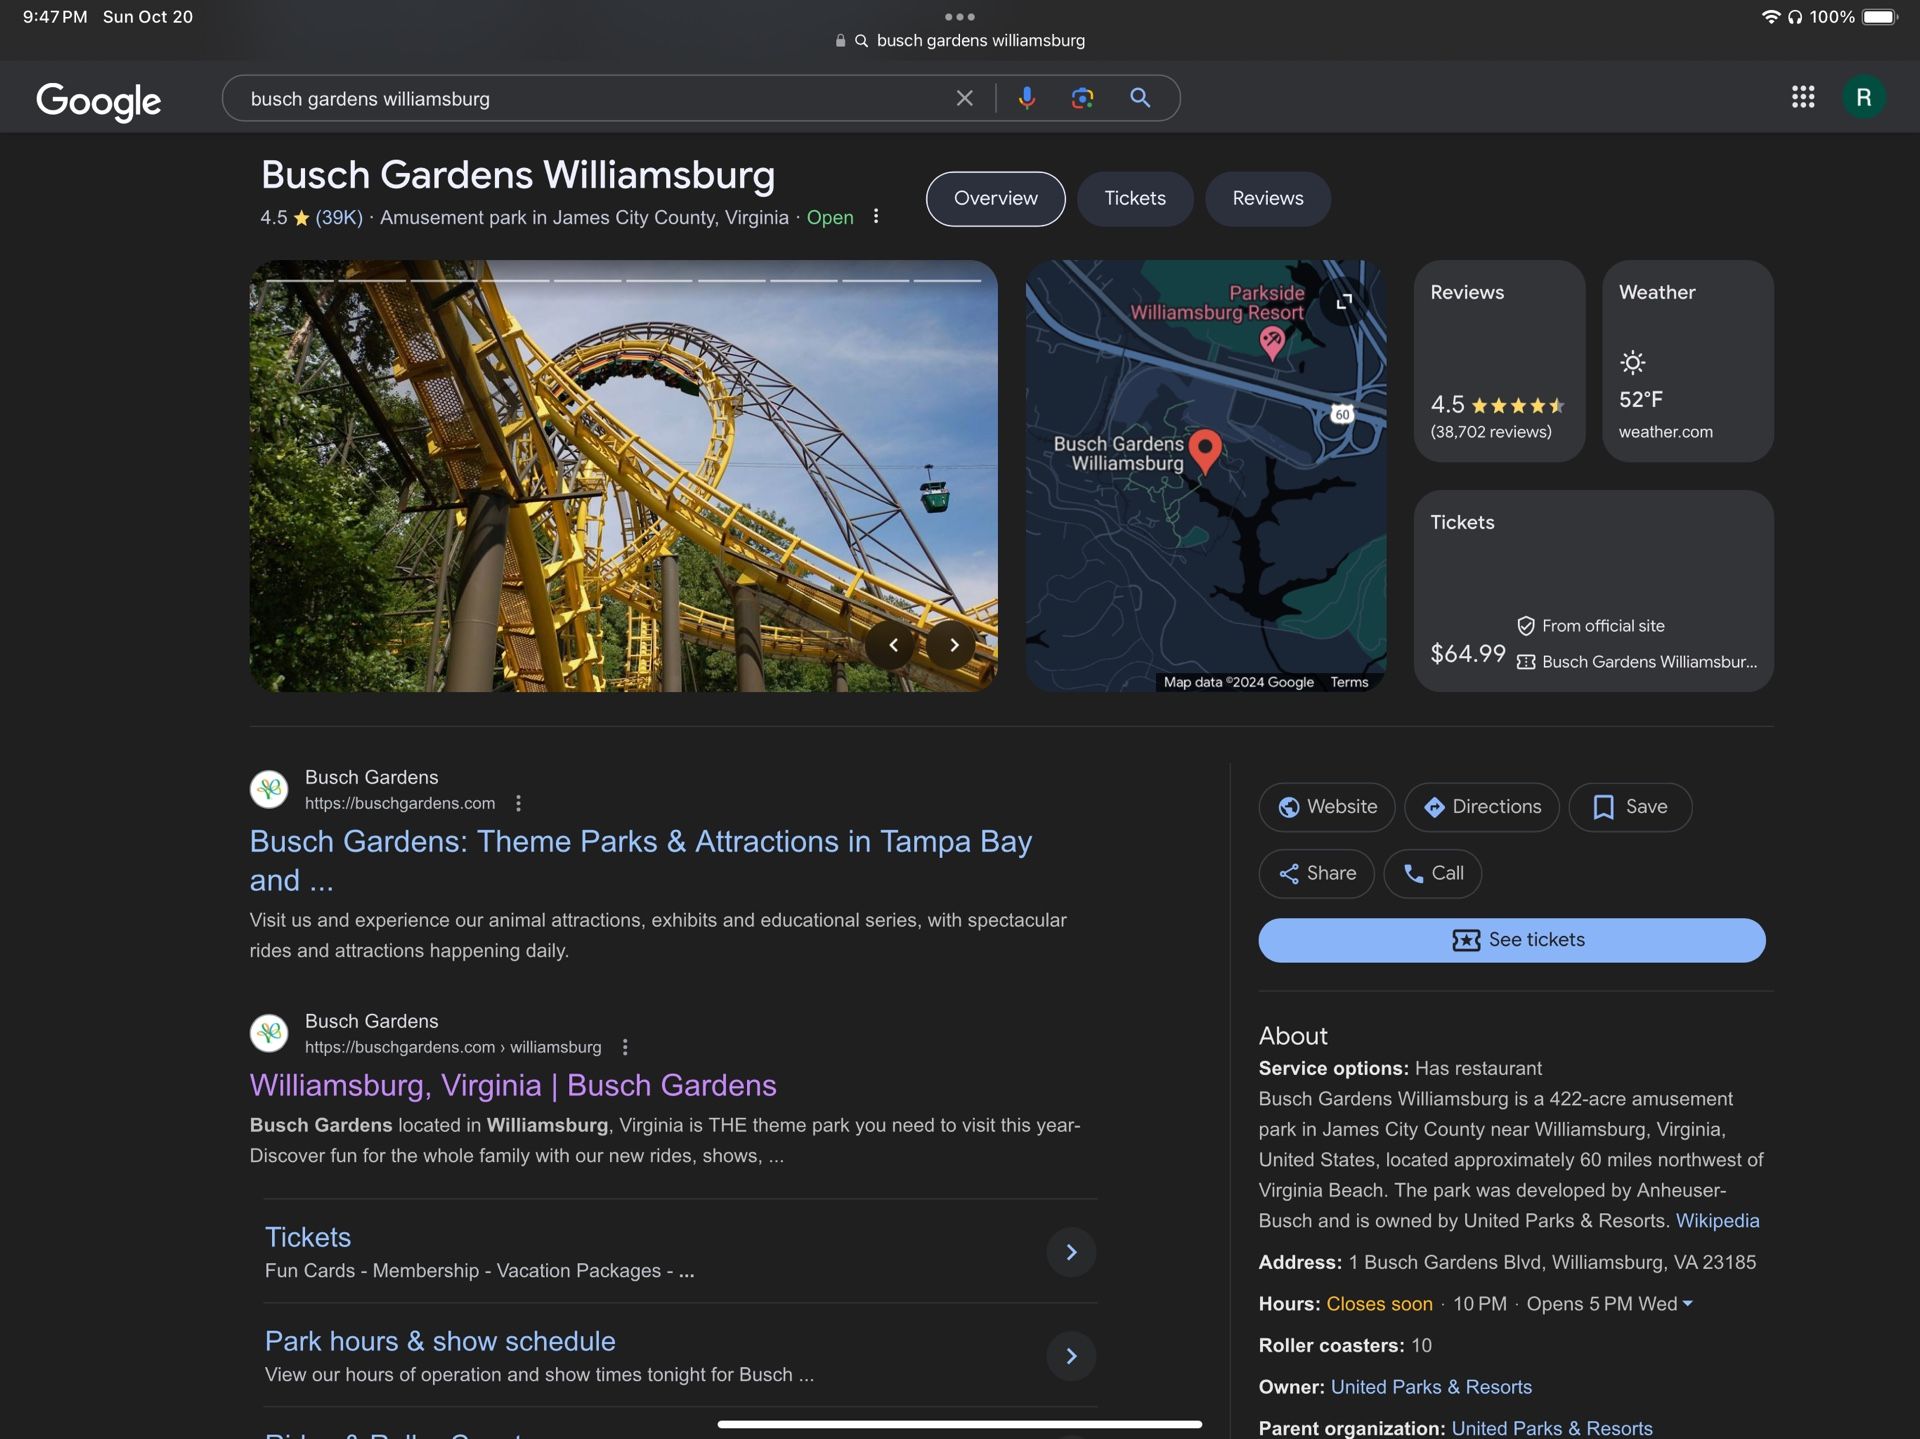Click the magnifier search submit icon
This screenshot has height=1439, width=1920.
point(1140,98)
